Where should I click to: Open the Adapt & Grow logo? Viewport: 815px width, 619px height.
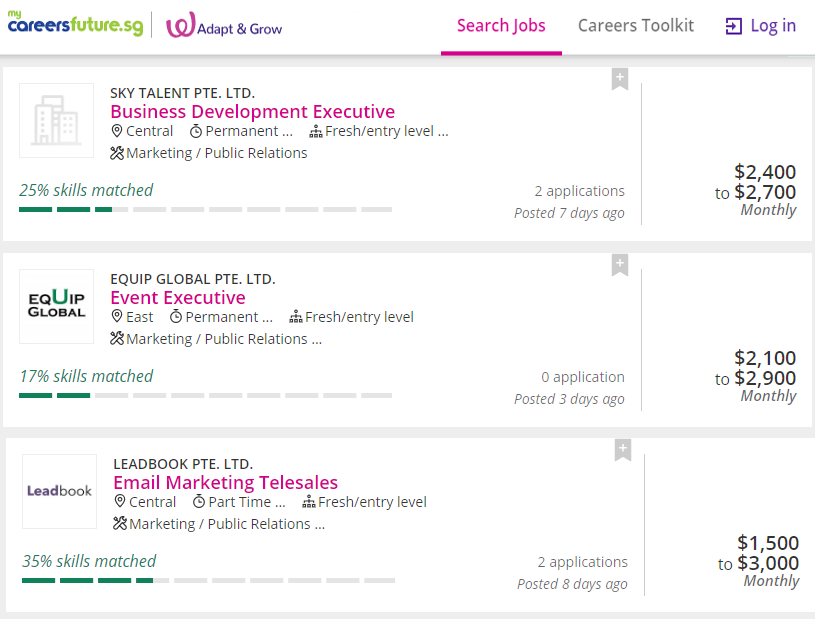click(x=224, y=26)
